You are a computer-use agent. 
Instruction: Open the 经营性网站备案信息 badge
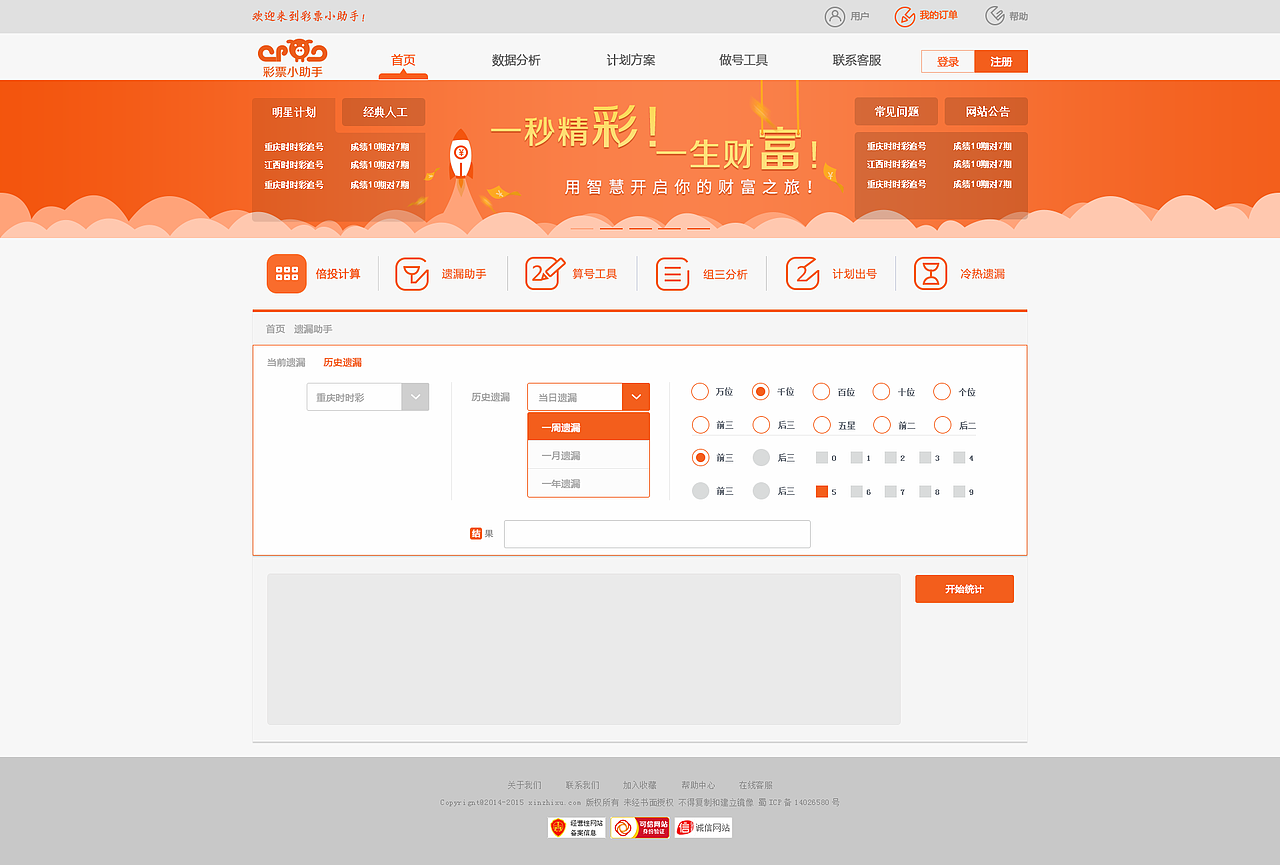point(577,828)
